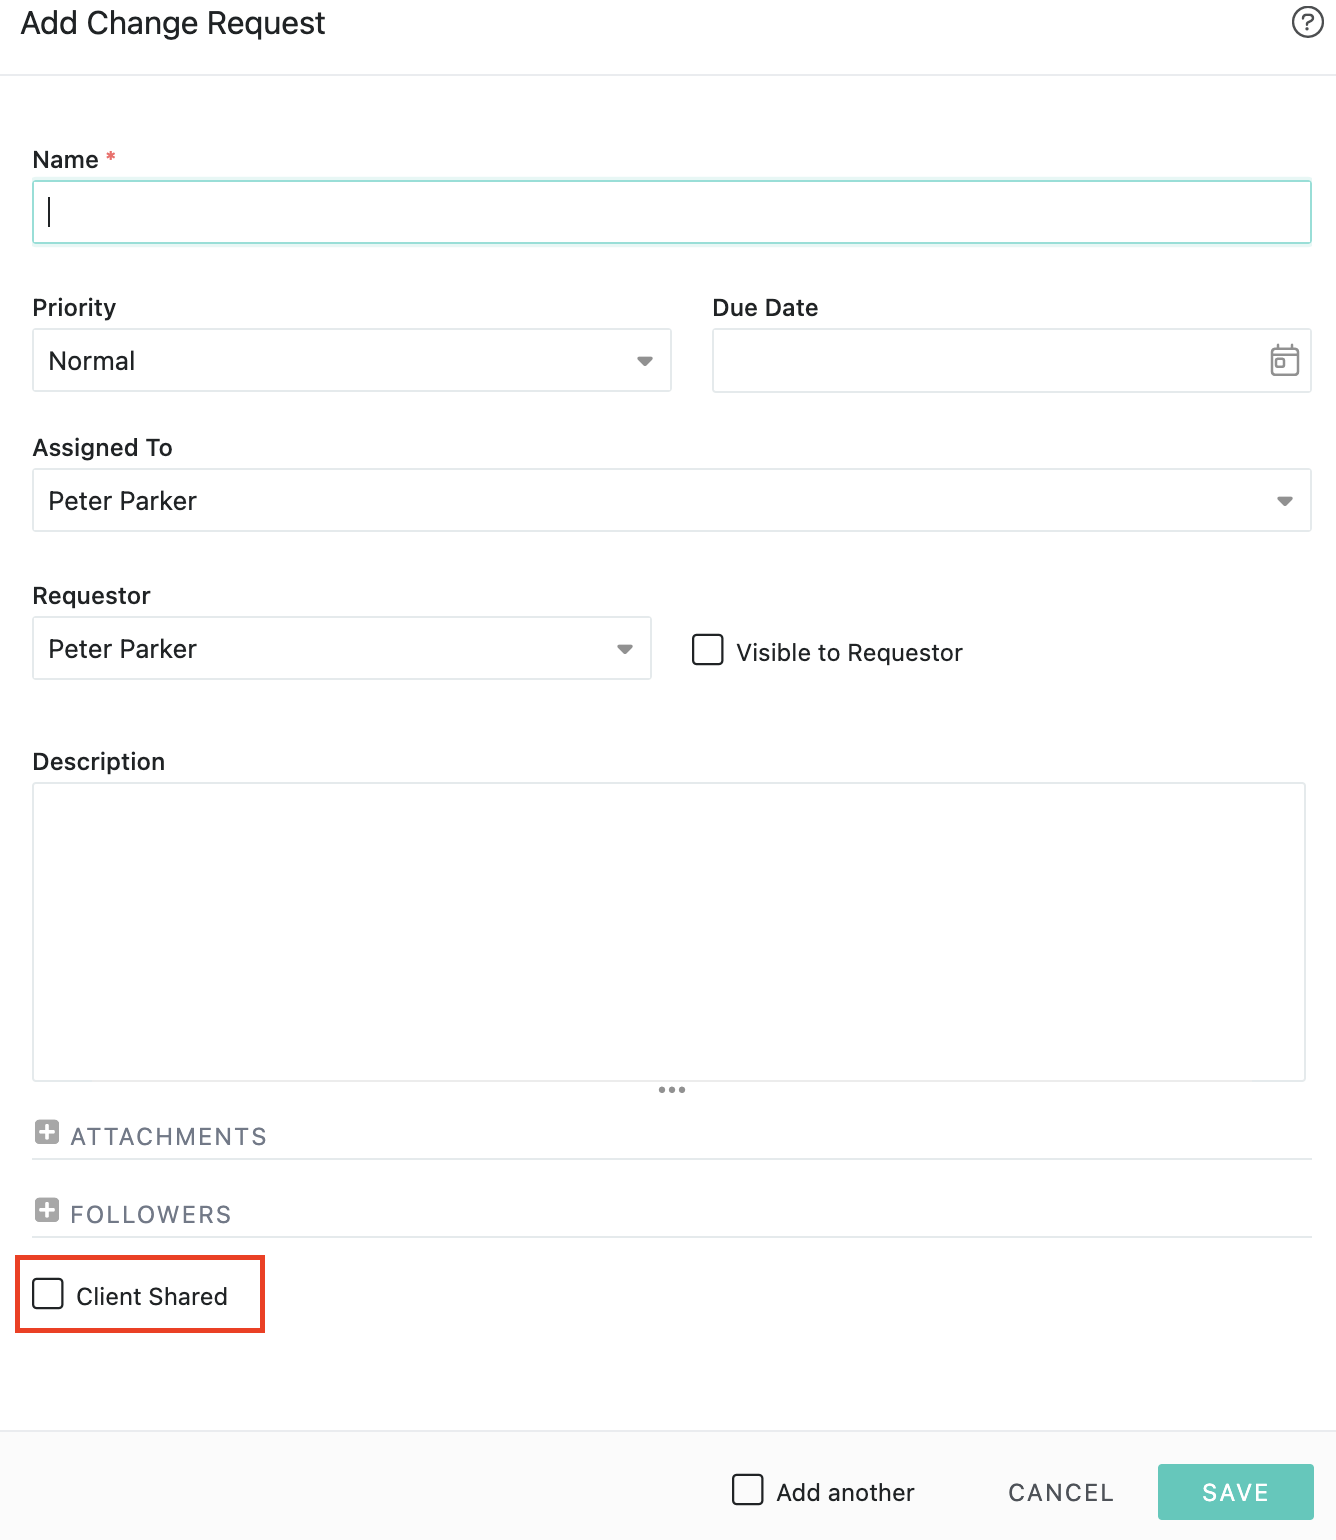Click the Requestor dropdown arrow
Screen dimensions: 1336x1540
(x=625, y=649)
